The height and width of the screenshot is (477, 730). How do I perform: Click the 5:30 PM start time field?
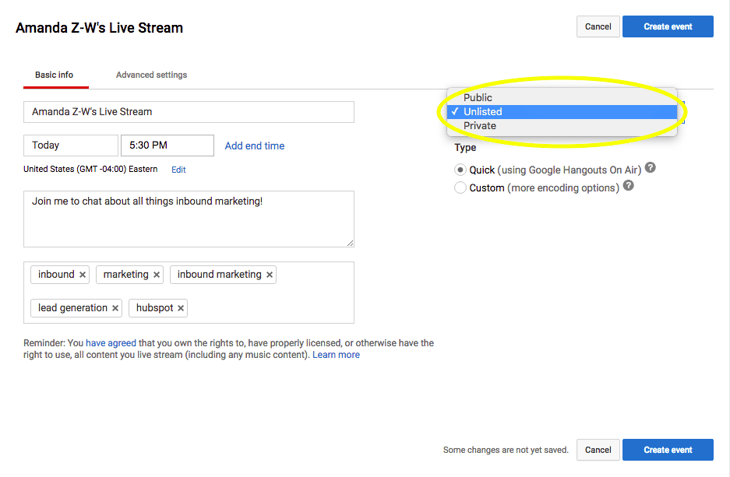point(167,146)
